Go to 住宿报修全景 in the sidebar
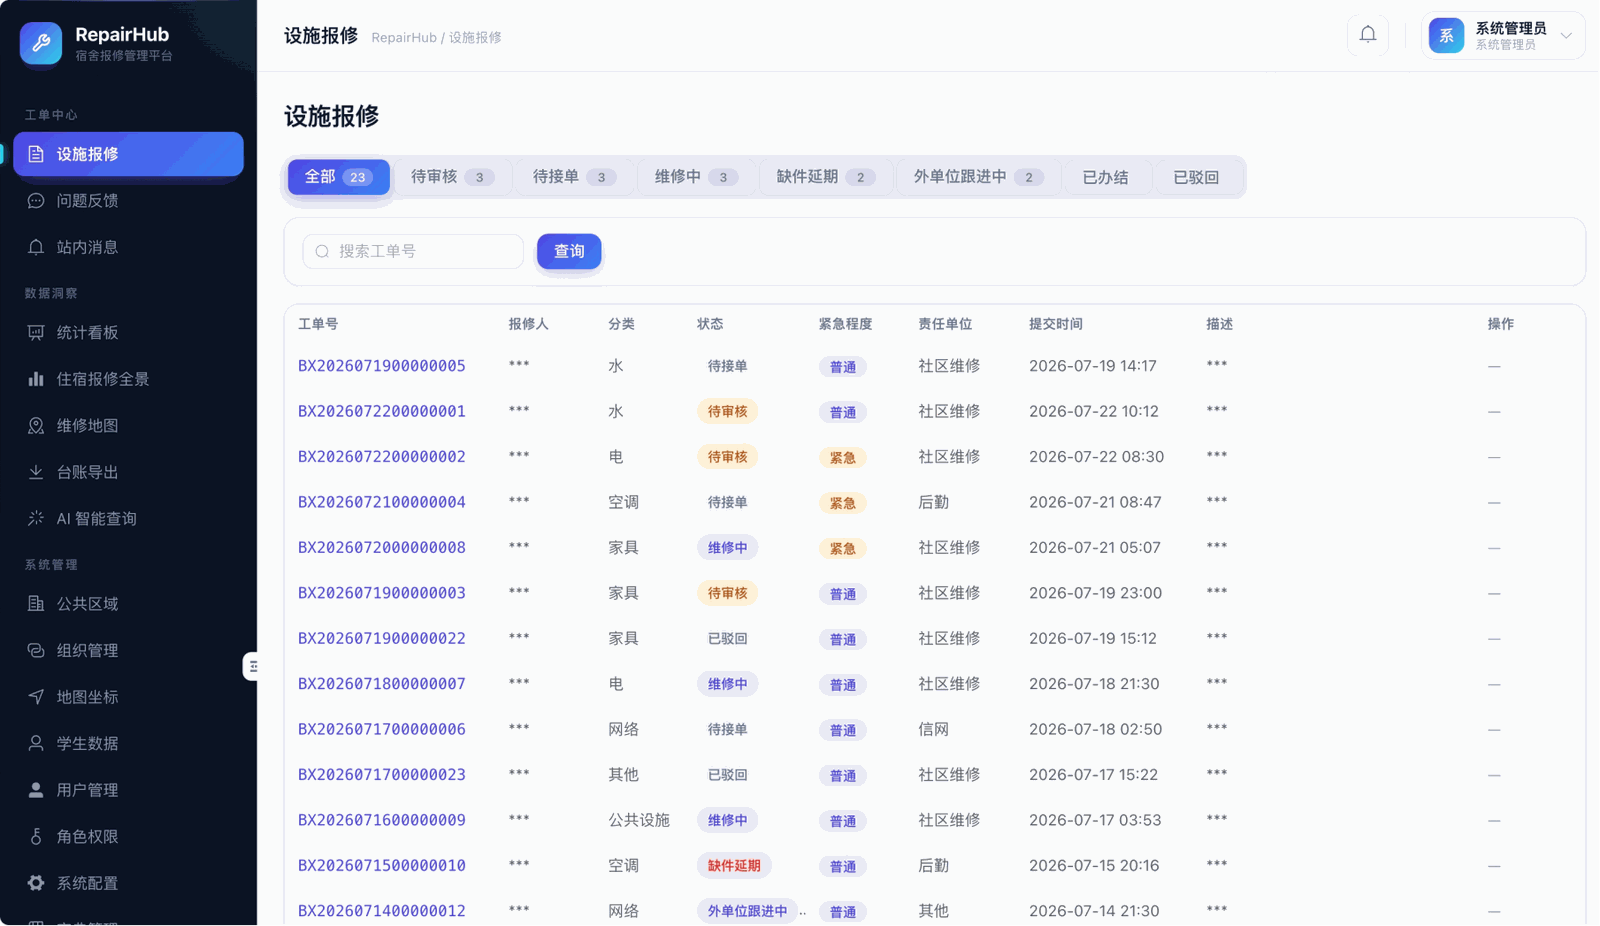Image resolution: width=1600 pixels, height=926 pixels. pos(128,379)
